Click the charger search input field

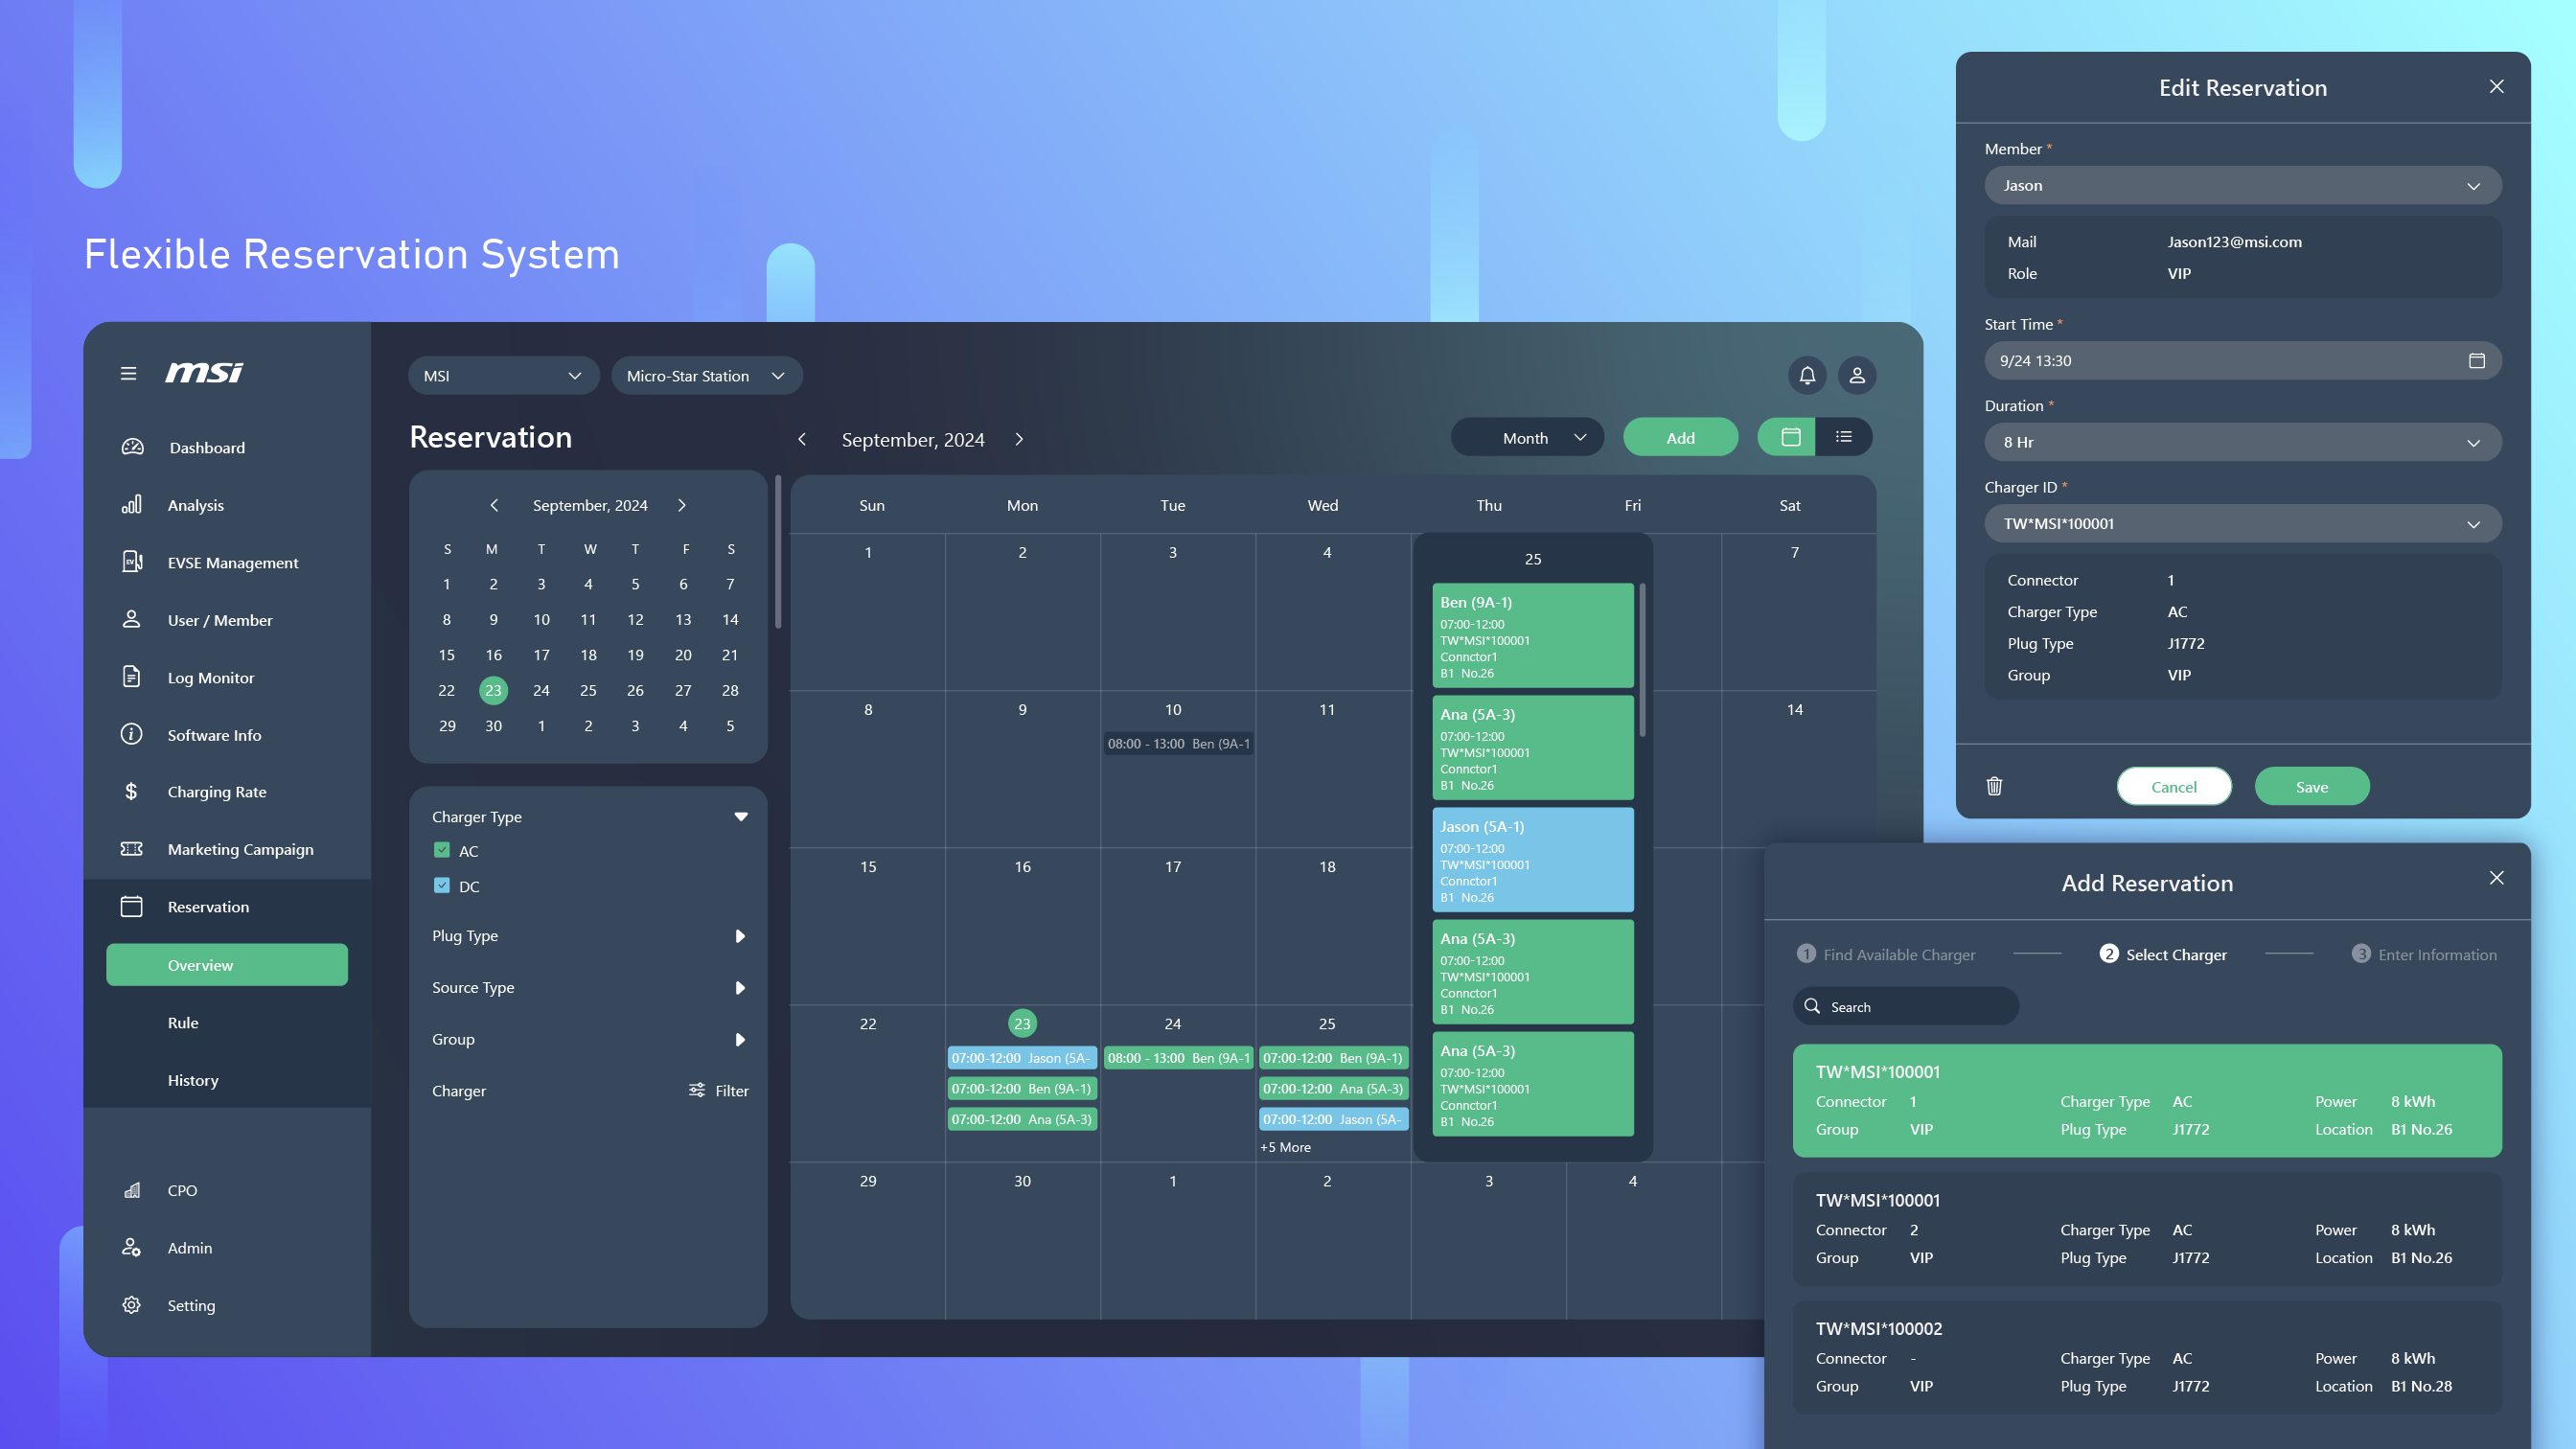(1907, 1005)
